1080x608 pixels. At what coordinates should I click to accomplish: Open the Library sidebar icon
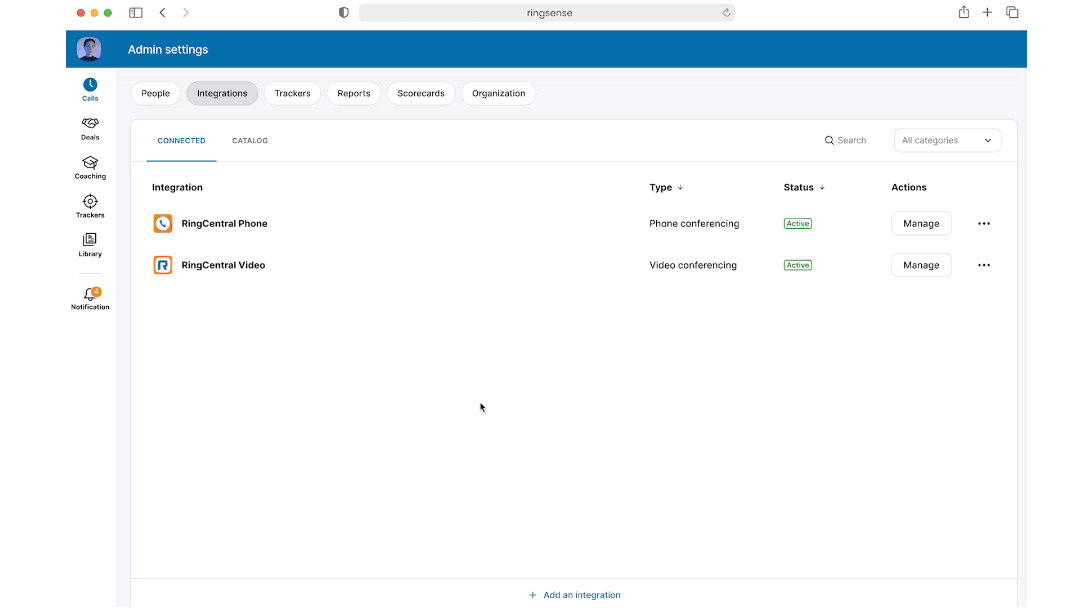click(x=90, y=240)
